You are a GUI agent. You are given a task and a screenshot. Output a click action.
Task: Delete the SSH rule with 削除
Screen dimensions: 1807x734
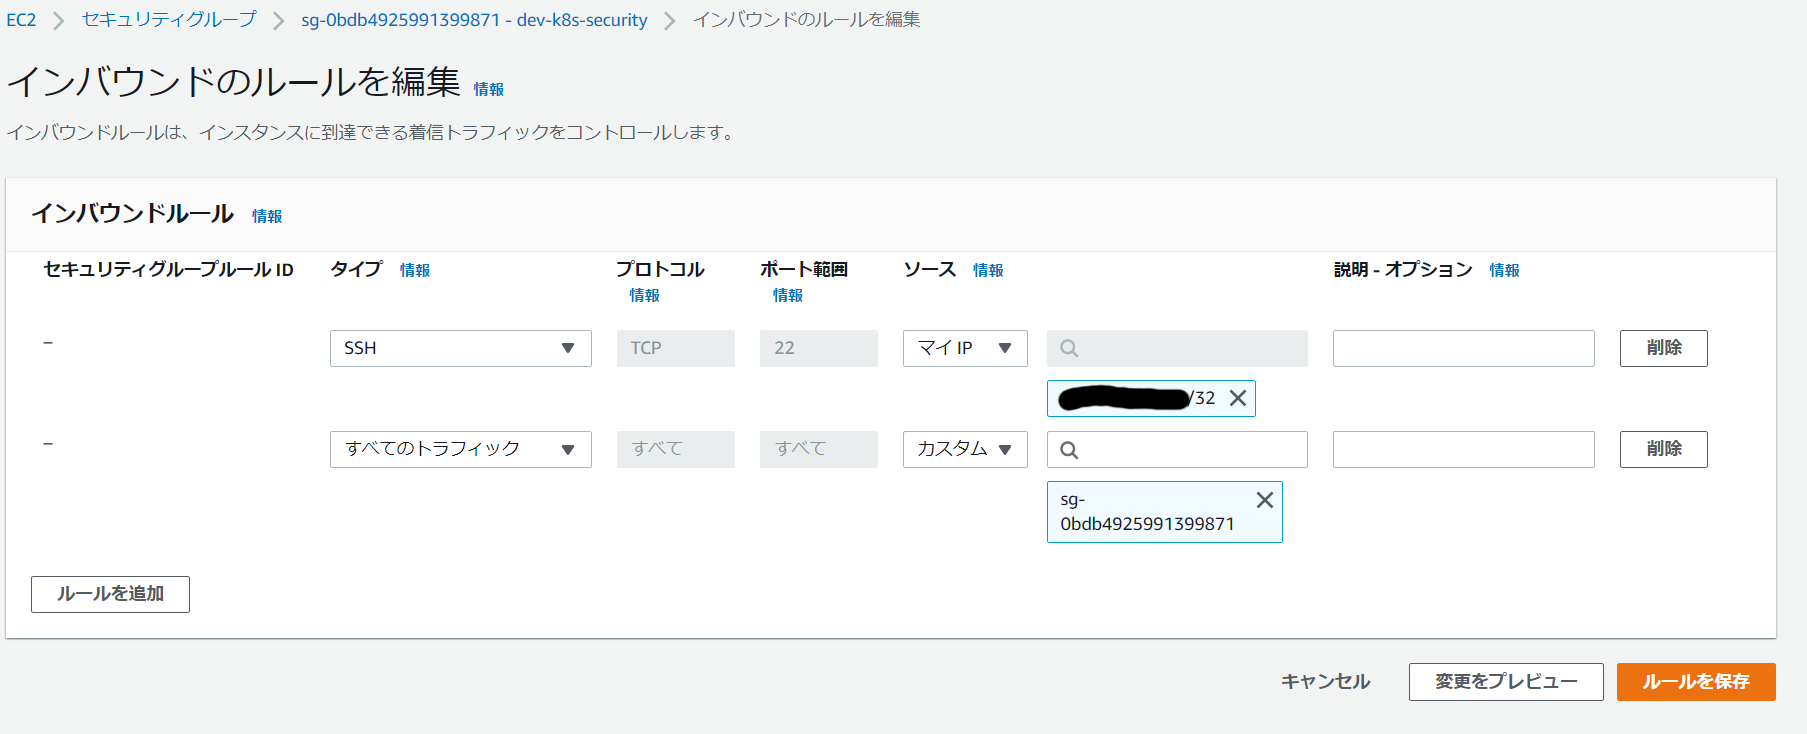point(1663,348)
